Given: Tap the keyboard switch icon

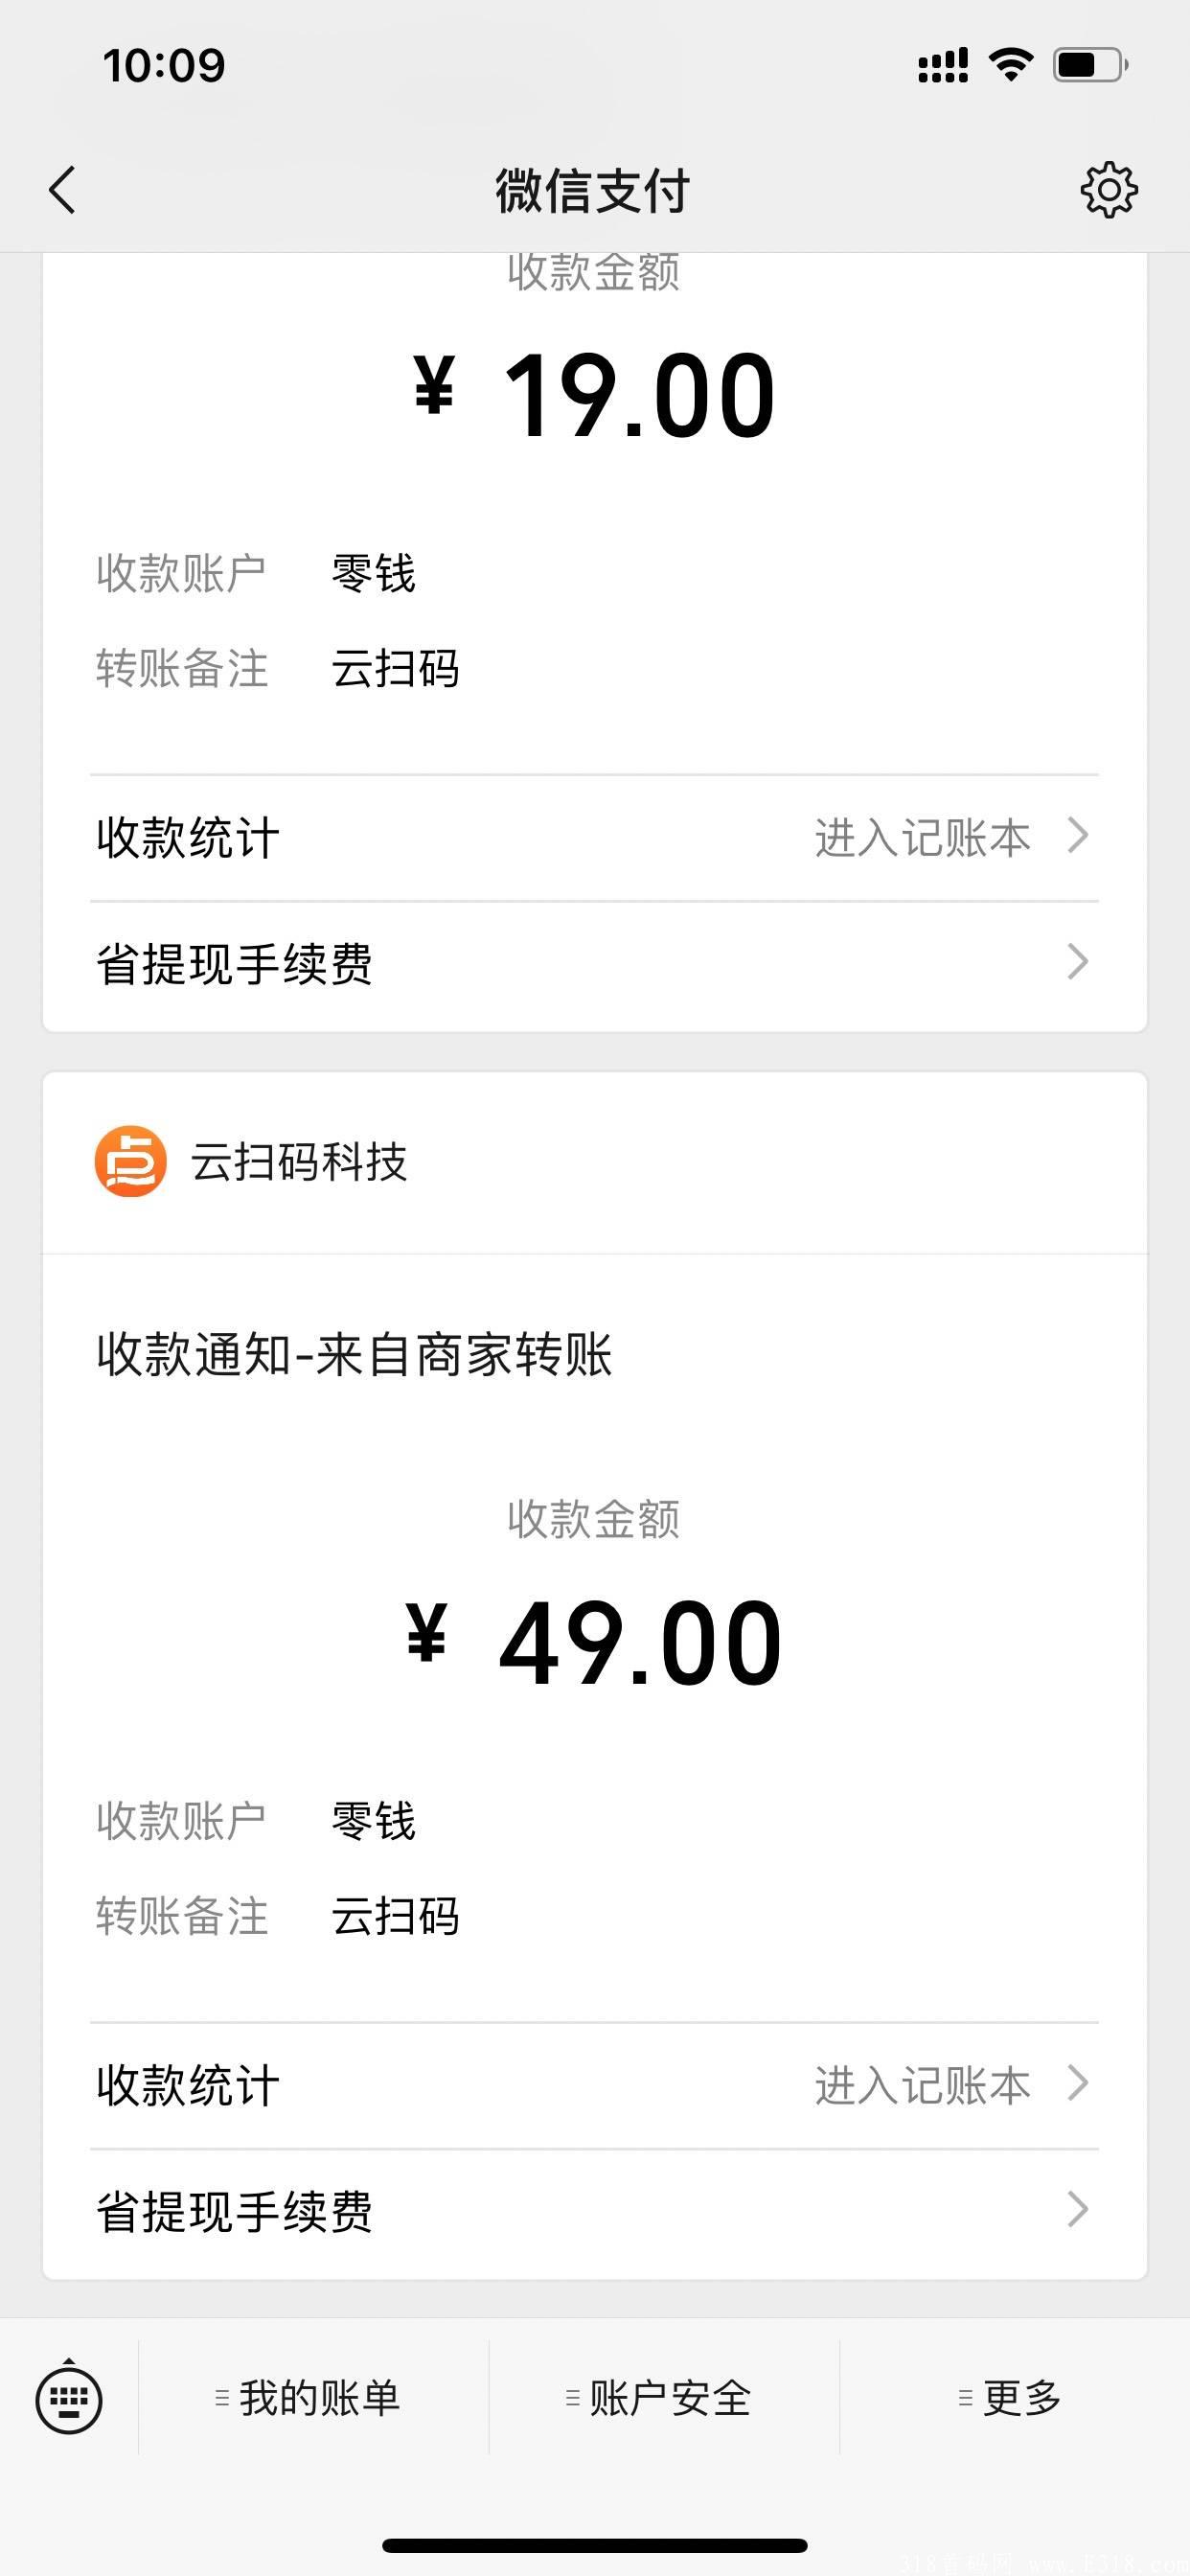Looking at the screenshot, I should coord(69,2397).
